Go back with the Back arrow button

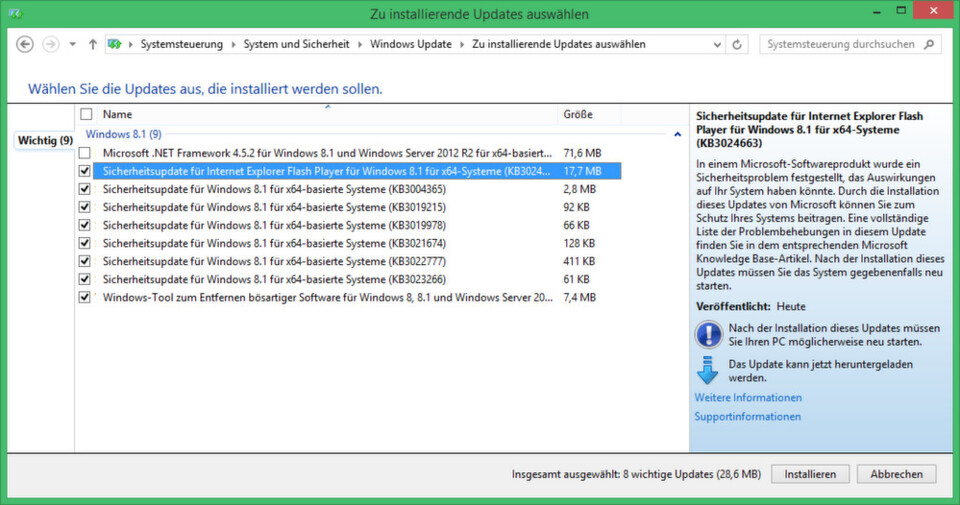click(24, 44)
